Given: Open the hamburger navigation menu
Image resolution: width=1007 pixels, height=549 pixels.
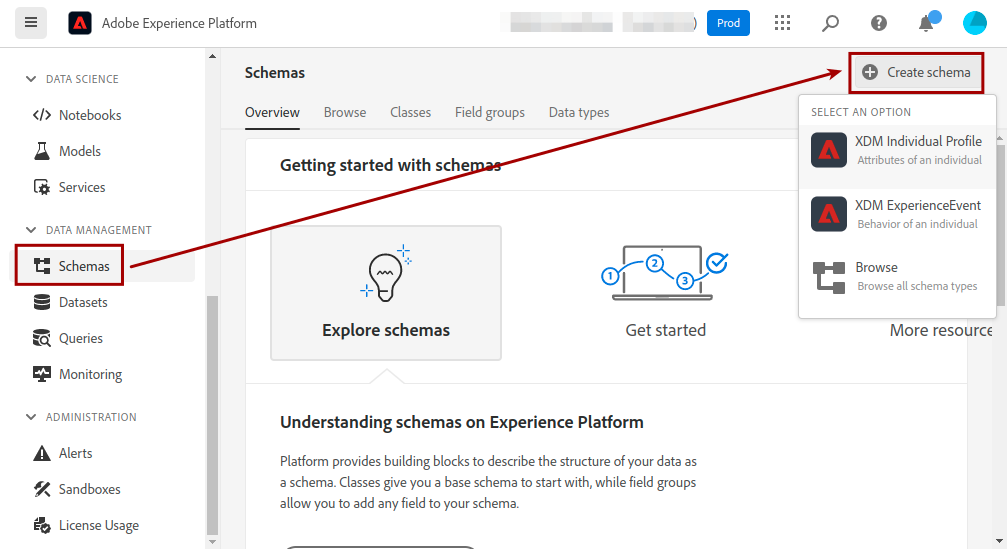Looking at the screenshot, I should coord(31,23).
